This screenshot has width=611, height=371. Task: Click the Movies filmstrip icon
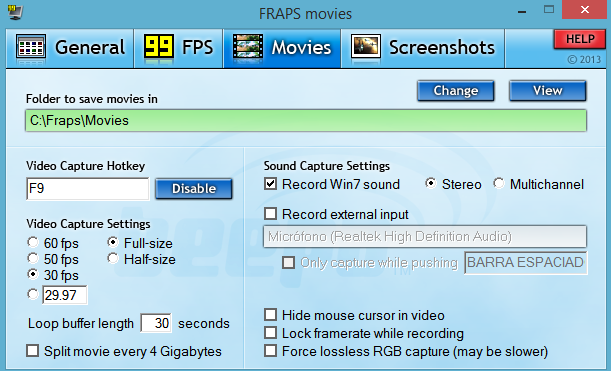click(x=248, y=47)
